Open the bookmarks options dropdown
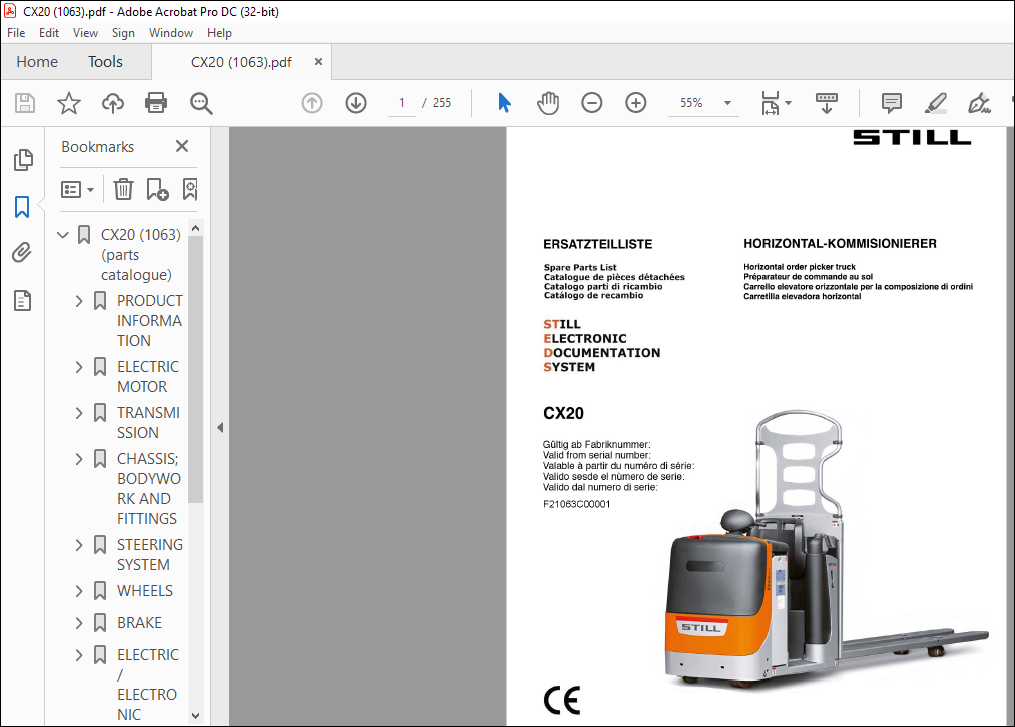1015x727 pixels. click(x=77, y=189)
